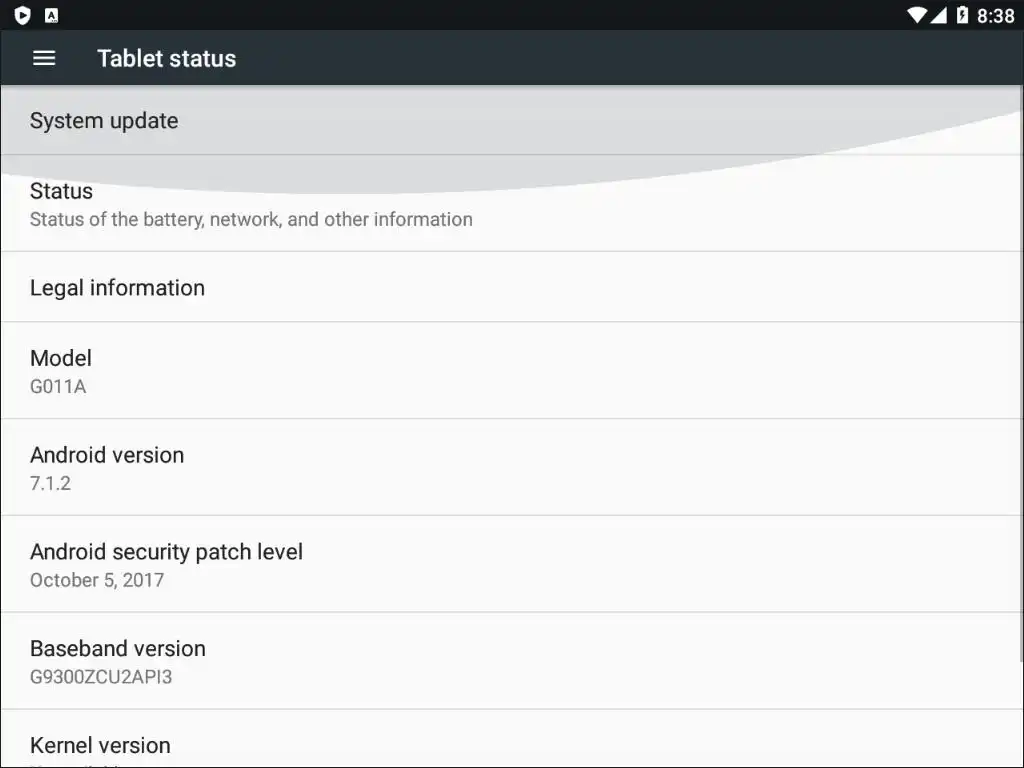Select Android security patch level heading
The image size is (1024, 768).
pyautogui.click(x=166, y=552)
